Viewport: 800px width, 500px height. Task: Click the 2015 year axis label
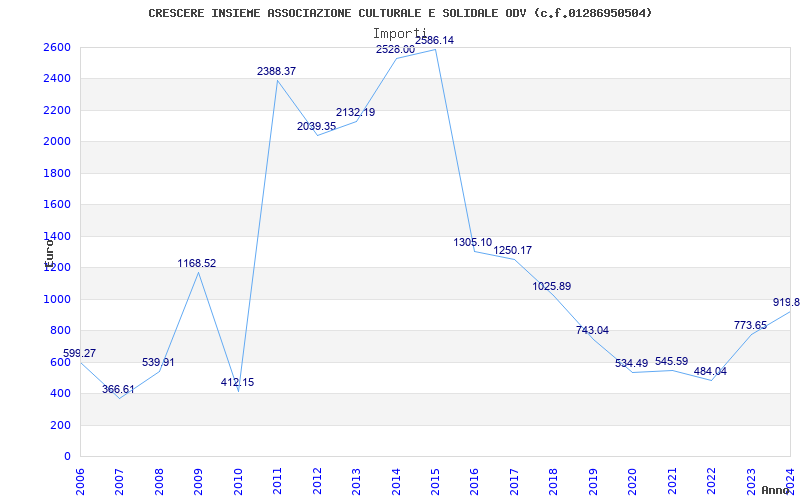[x=435, y=479]
